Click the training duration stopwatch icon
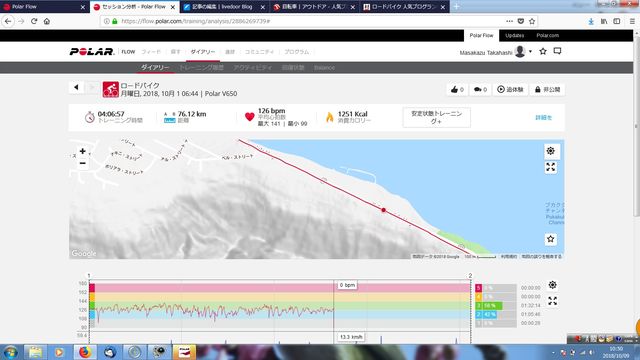Viewport: 640px width, 360px height. pos(89,117)
